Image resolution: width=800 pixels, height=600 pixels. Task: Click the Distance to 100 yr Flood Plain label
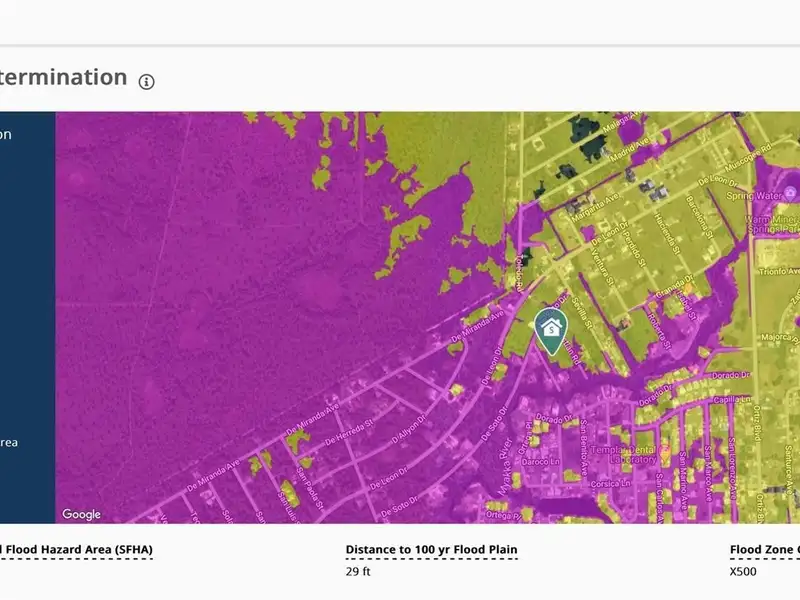(x=431, y=550)
